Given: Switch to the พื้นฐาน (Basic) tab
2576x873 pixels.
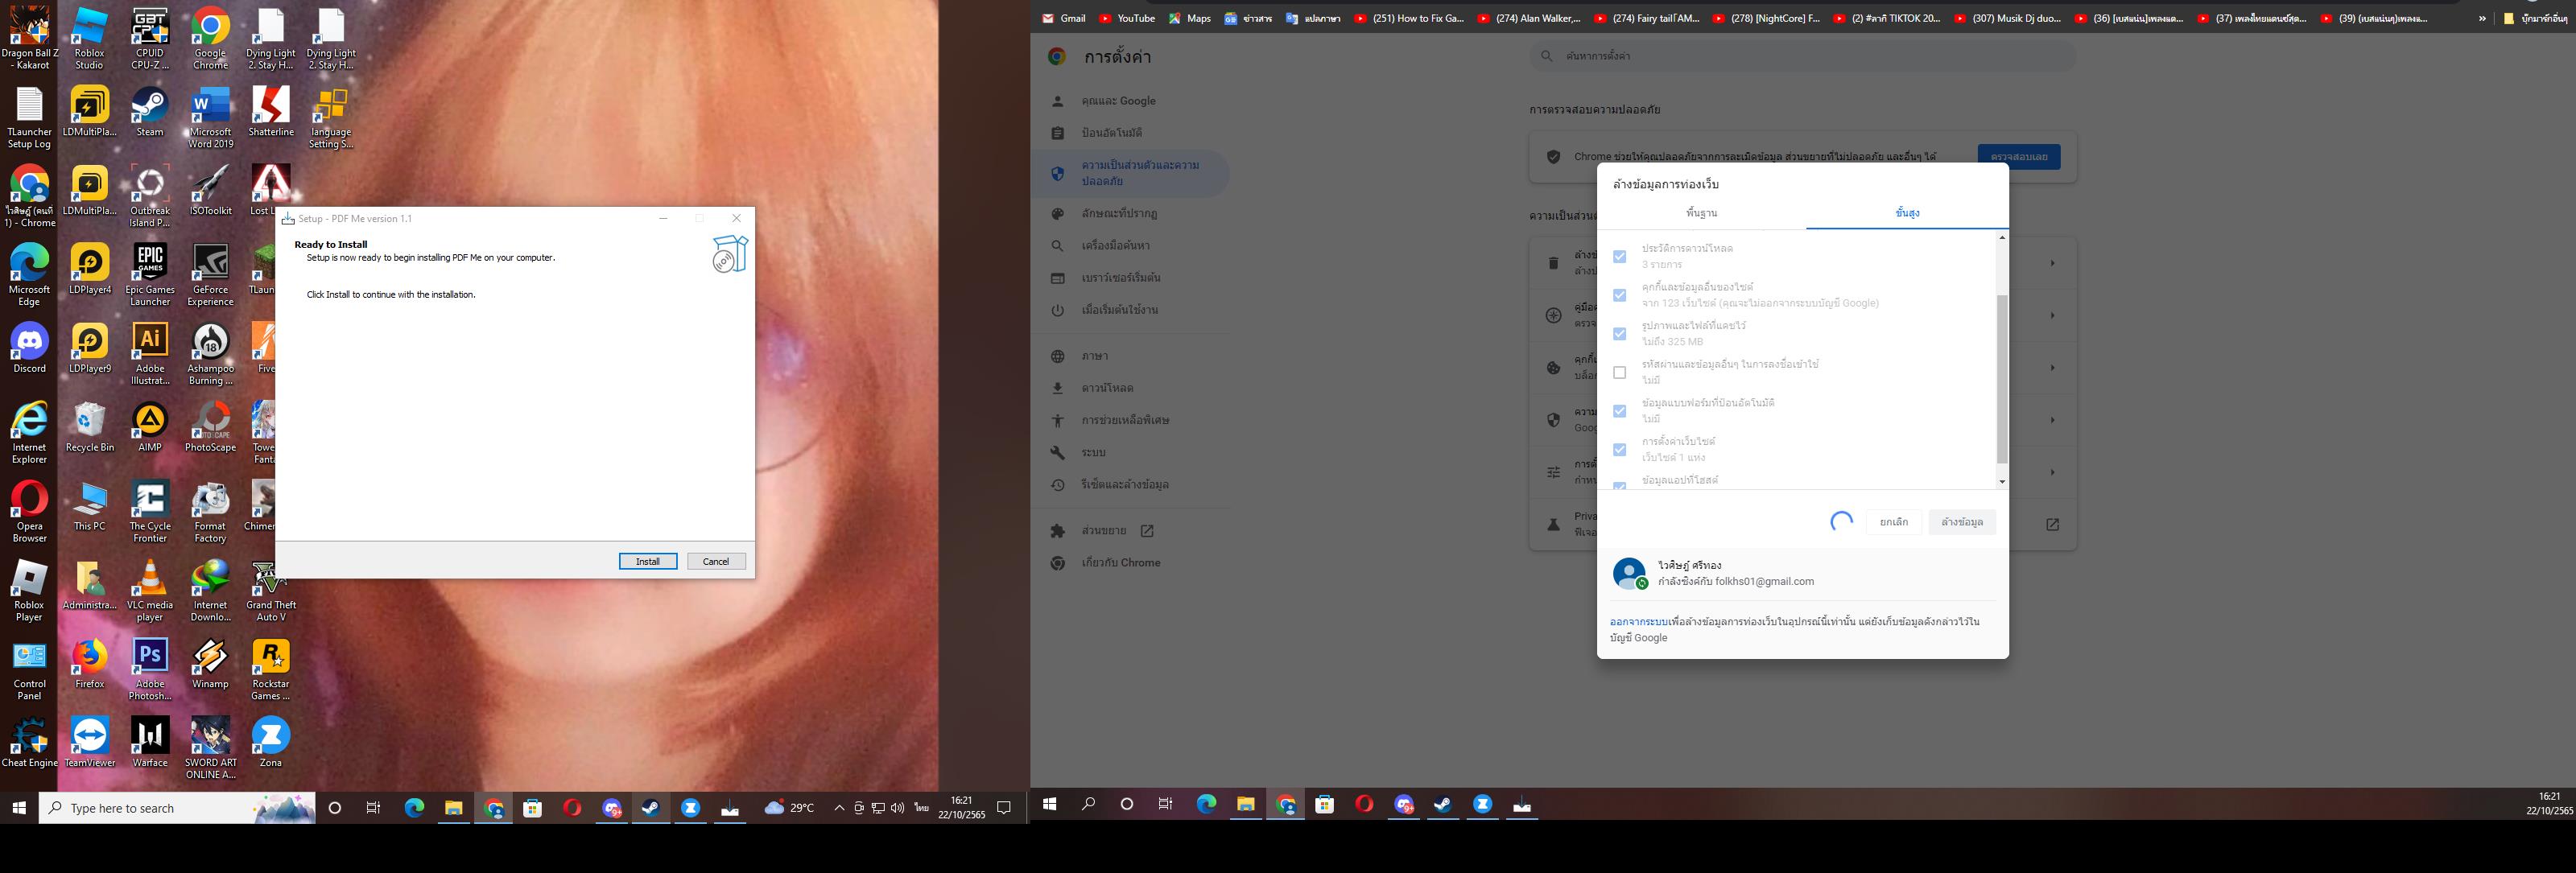Looking at the screenshot, I should pos(1701,213).
